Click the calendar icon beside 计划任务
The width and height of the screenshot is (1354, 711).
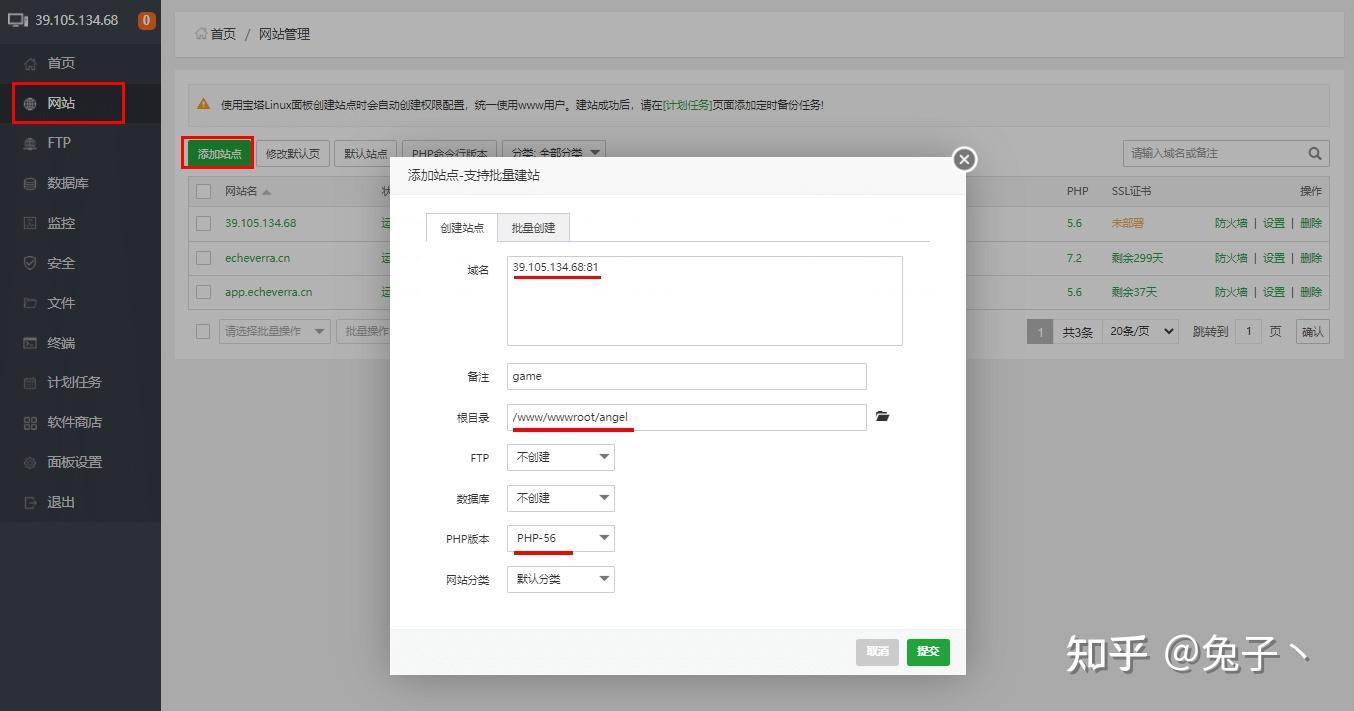coord(30,382)
